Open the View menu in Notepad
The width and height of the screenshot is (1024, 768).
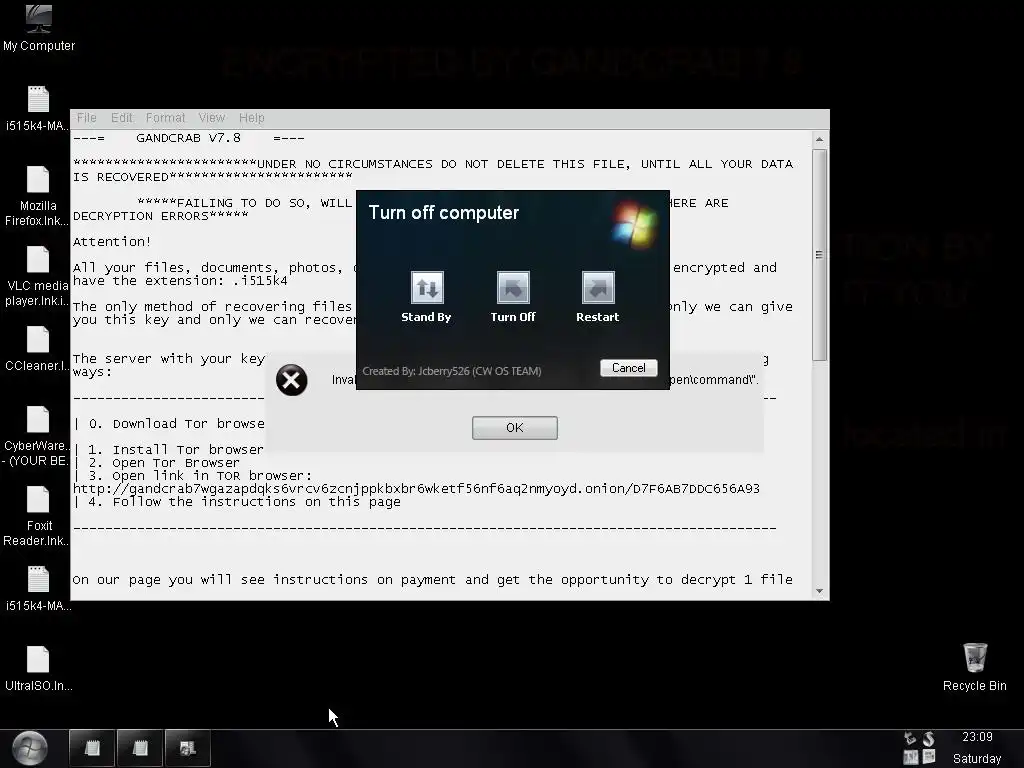(x=212, y=118)
